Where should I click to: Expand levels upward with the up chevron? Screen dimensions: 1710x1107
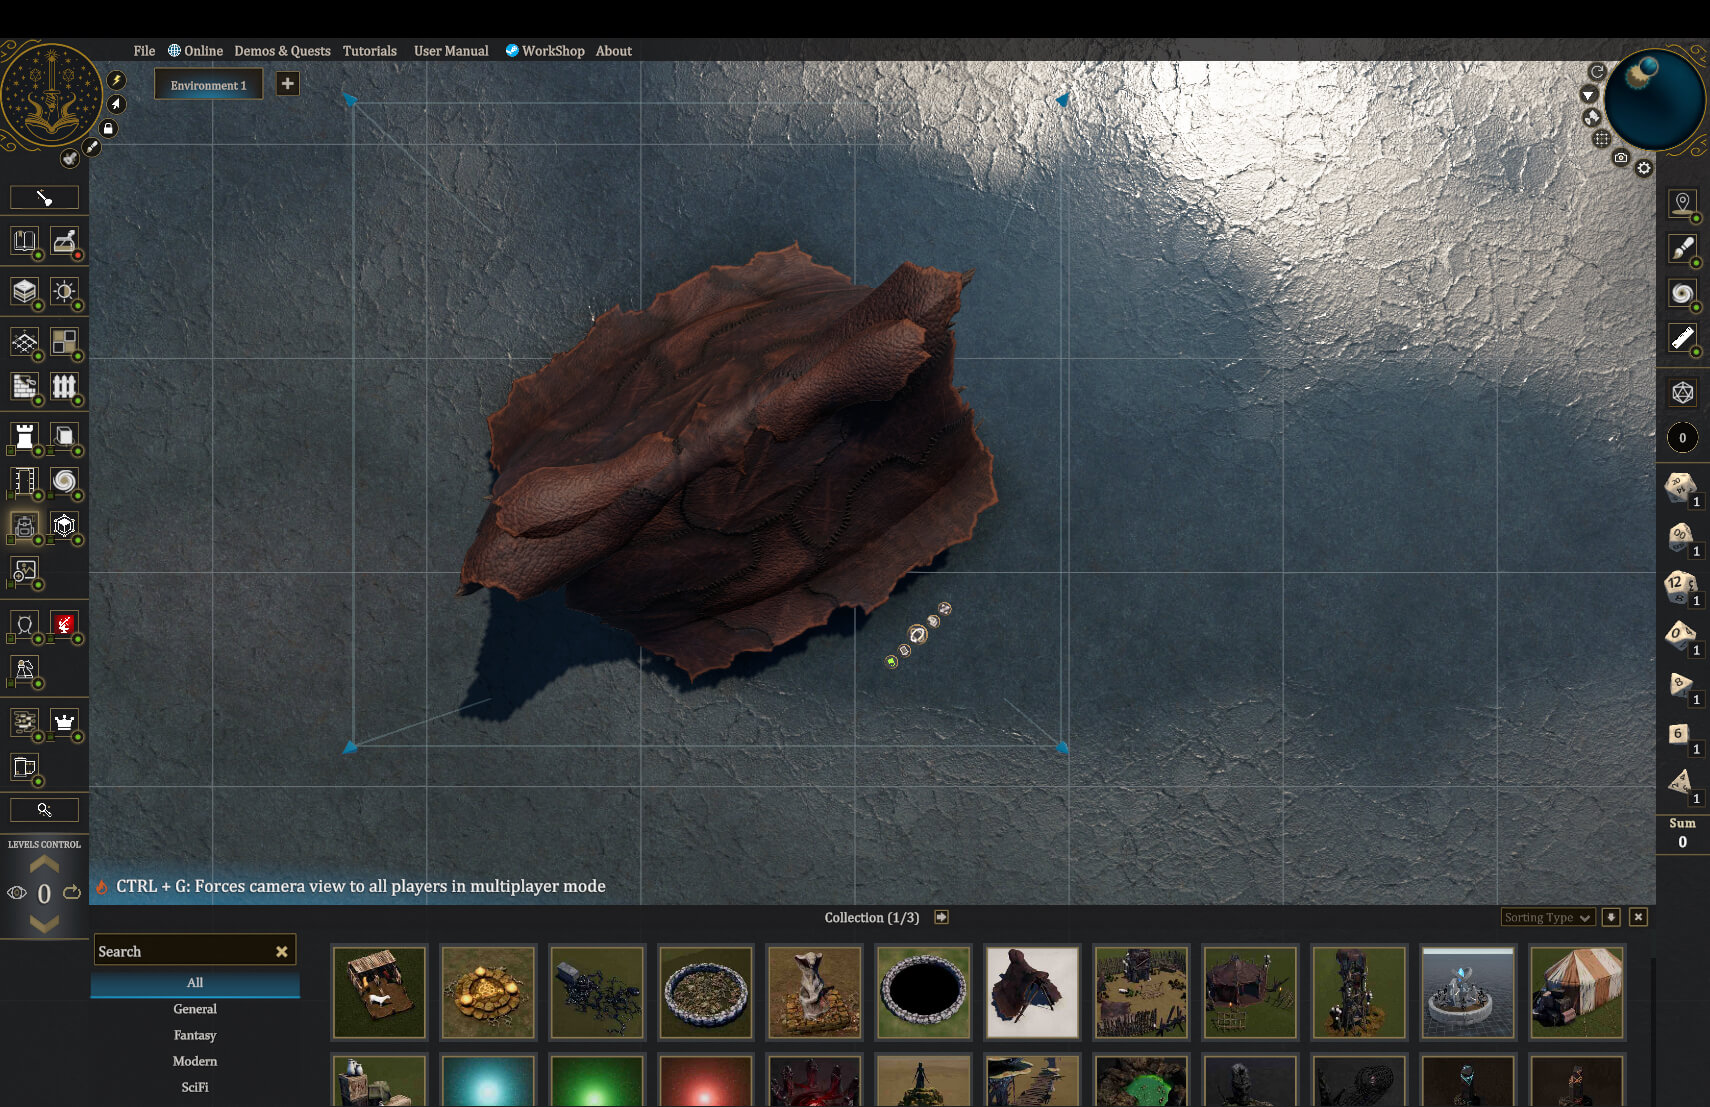pyautogui.click(x=44, y=866)
